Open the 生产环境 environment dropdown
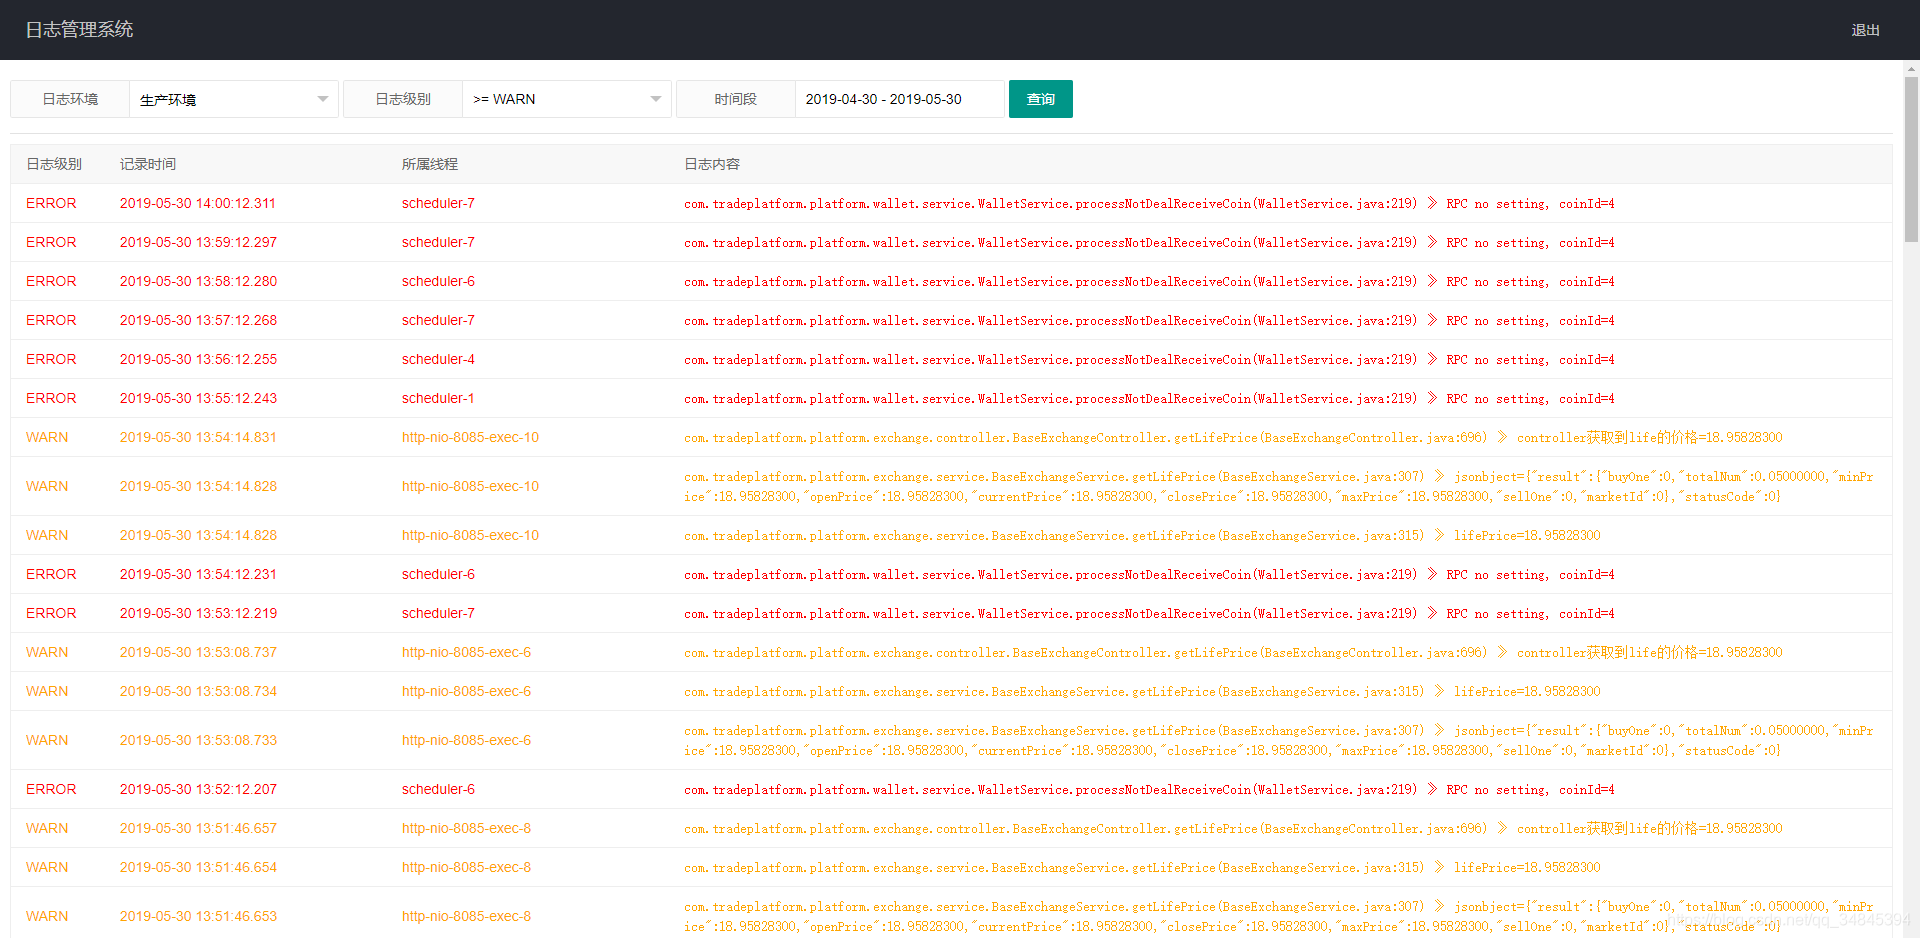Screen dimensions: 1920x938 pyautogui.click(x=234, y=99)
